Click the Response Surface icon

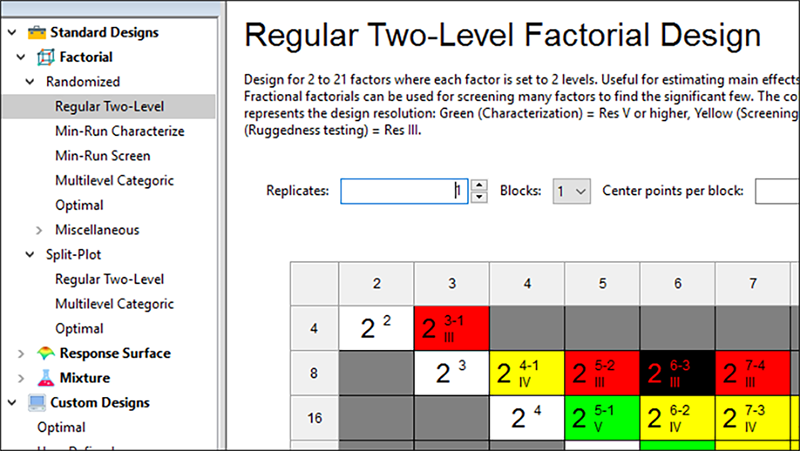pos(46,353)
